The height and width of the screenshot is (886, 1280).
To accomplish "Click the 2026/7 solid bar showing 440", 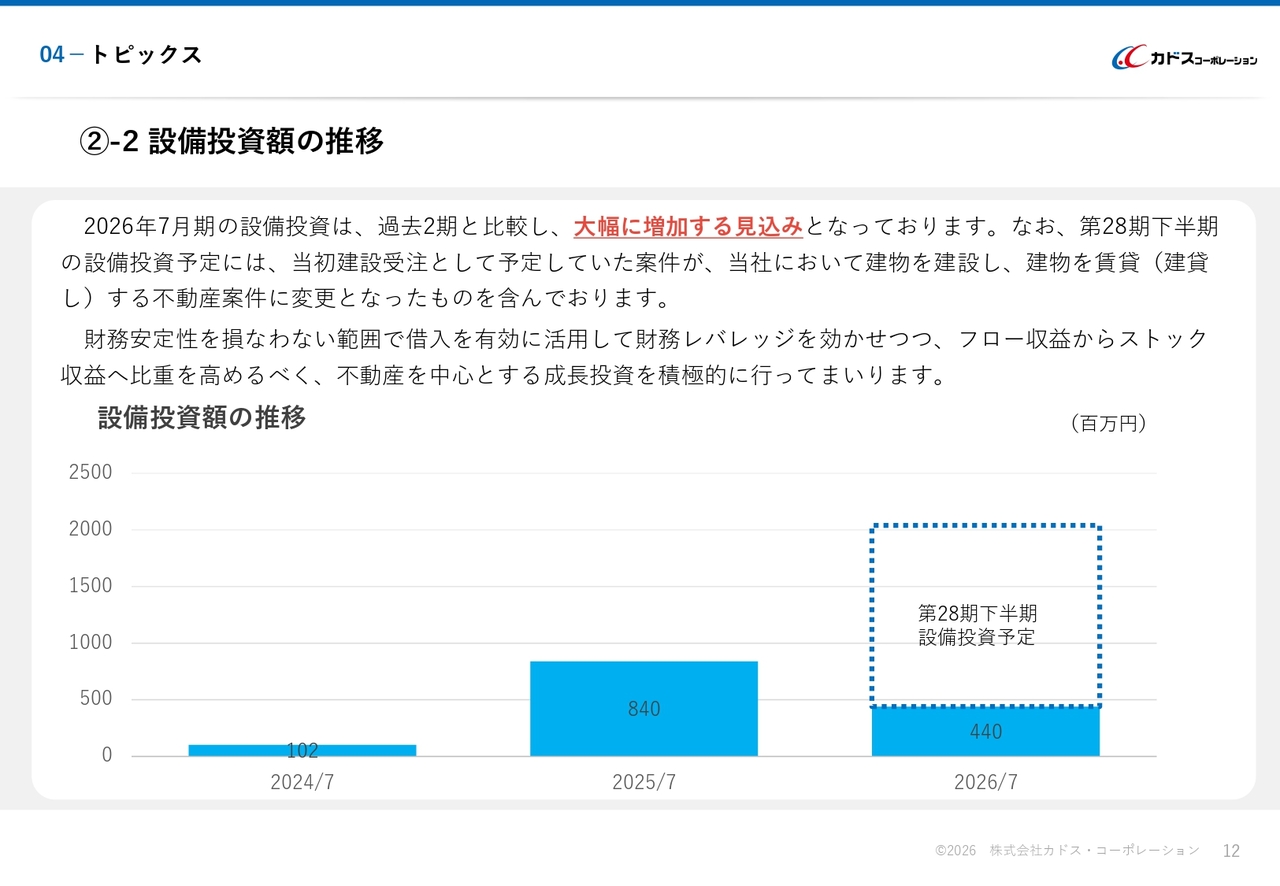I will (985, 731).
